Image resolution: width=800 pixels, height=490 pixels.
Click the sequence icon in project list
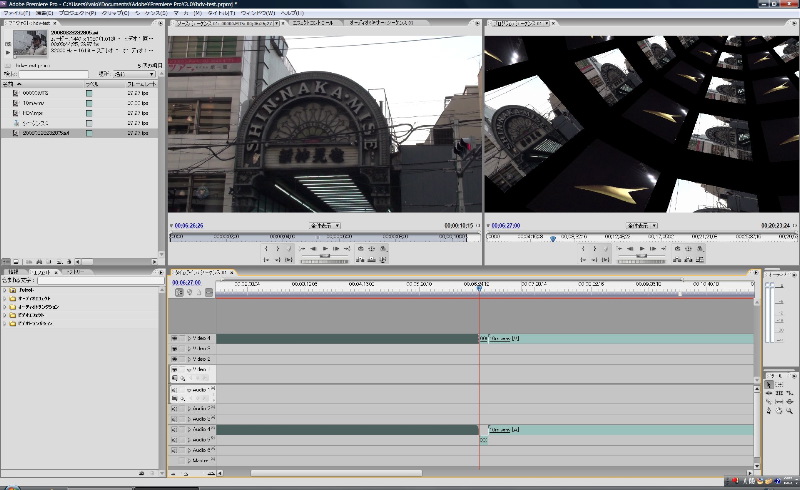point(16,122)
